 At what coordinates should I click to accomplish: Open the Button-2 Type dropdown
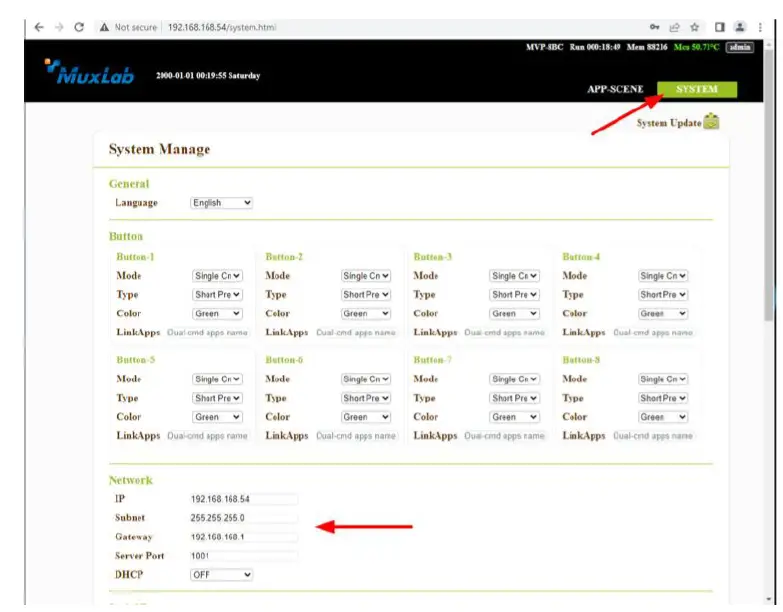(366, 295)
